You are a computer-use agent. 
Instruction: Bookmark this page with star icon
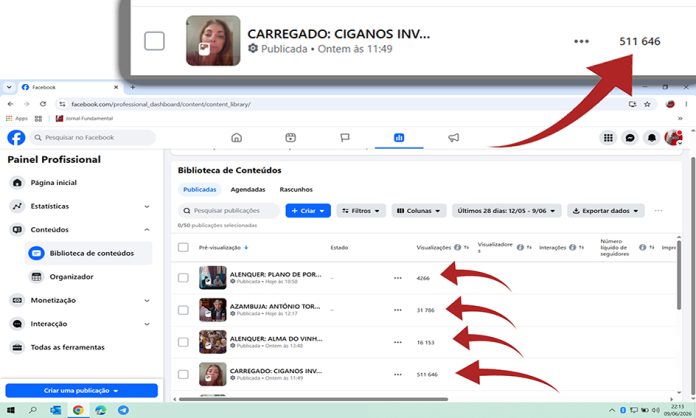647,104
